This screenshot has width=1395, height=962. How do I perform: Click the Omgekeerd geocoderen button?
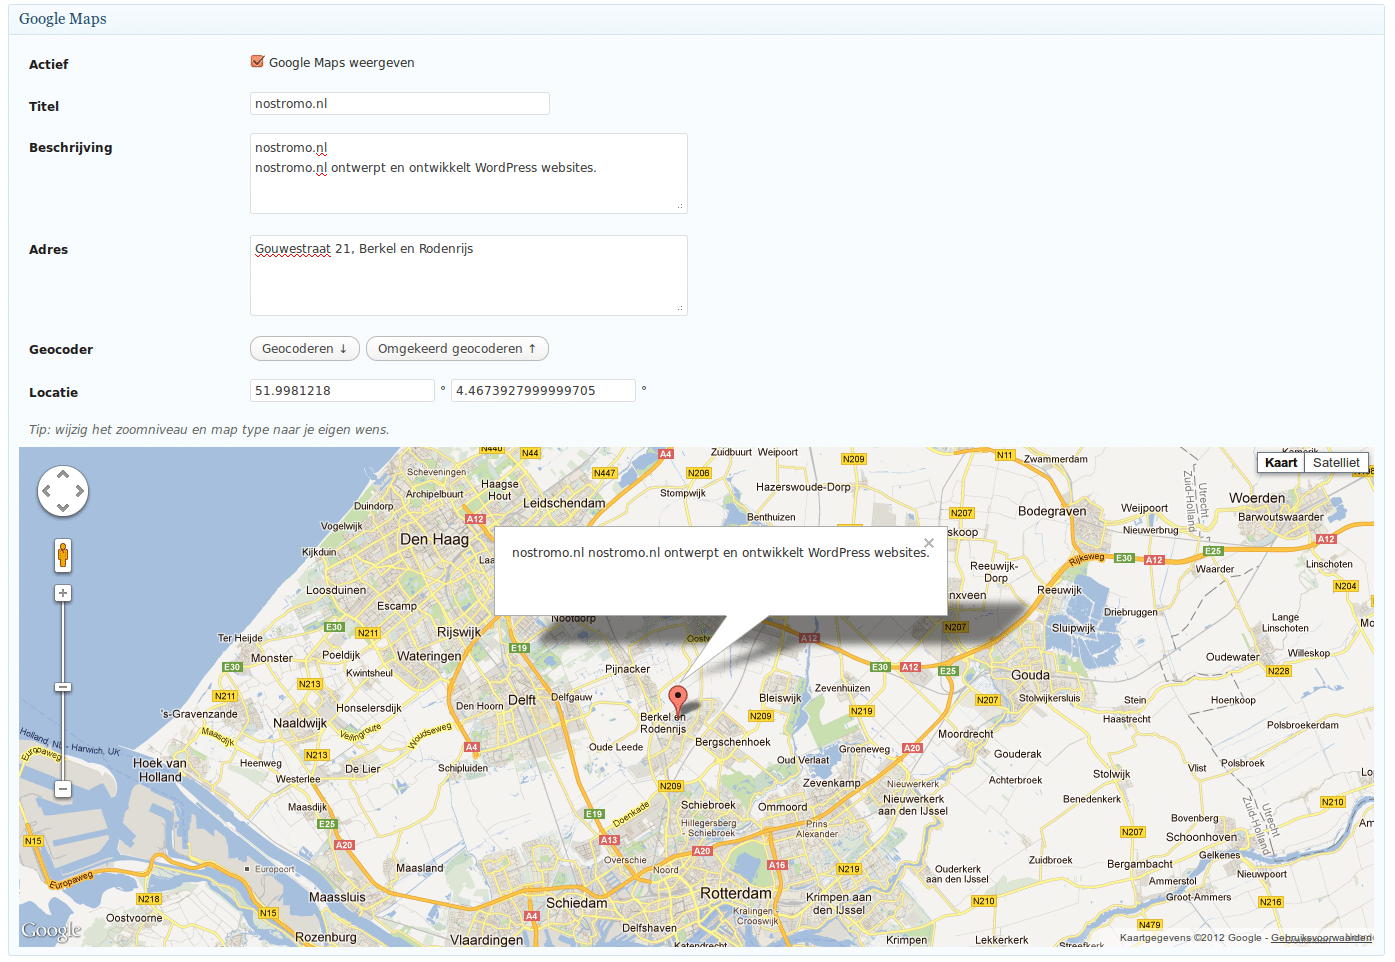(x=457, y=348)
